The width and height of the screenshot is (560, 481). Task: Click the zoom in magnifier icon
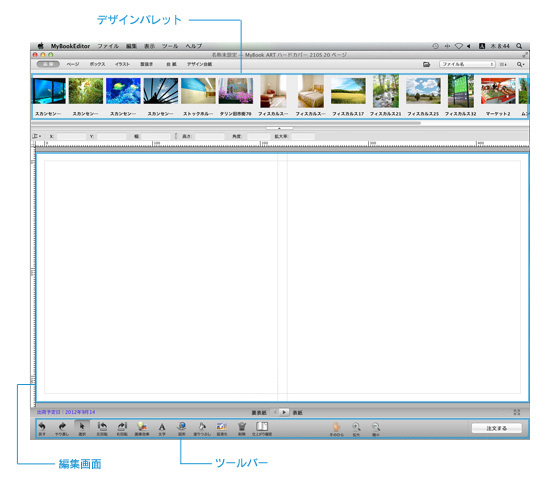click(356, 427)
